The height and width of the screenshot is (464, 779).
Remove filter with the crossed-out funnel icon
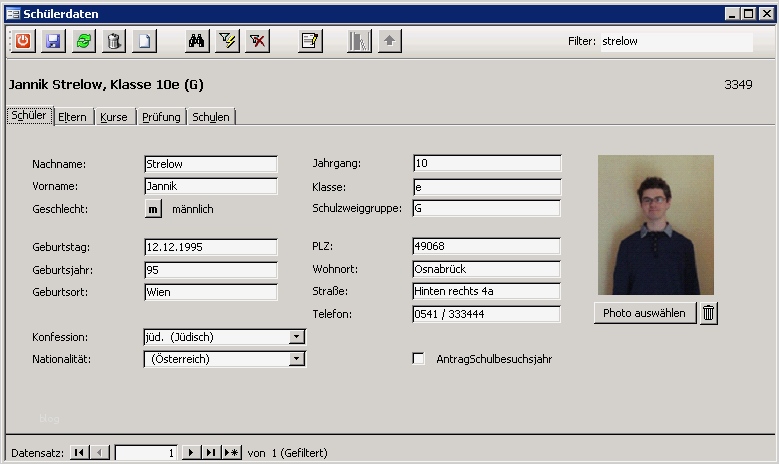click(x=257, y=41)
